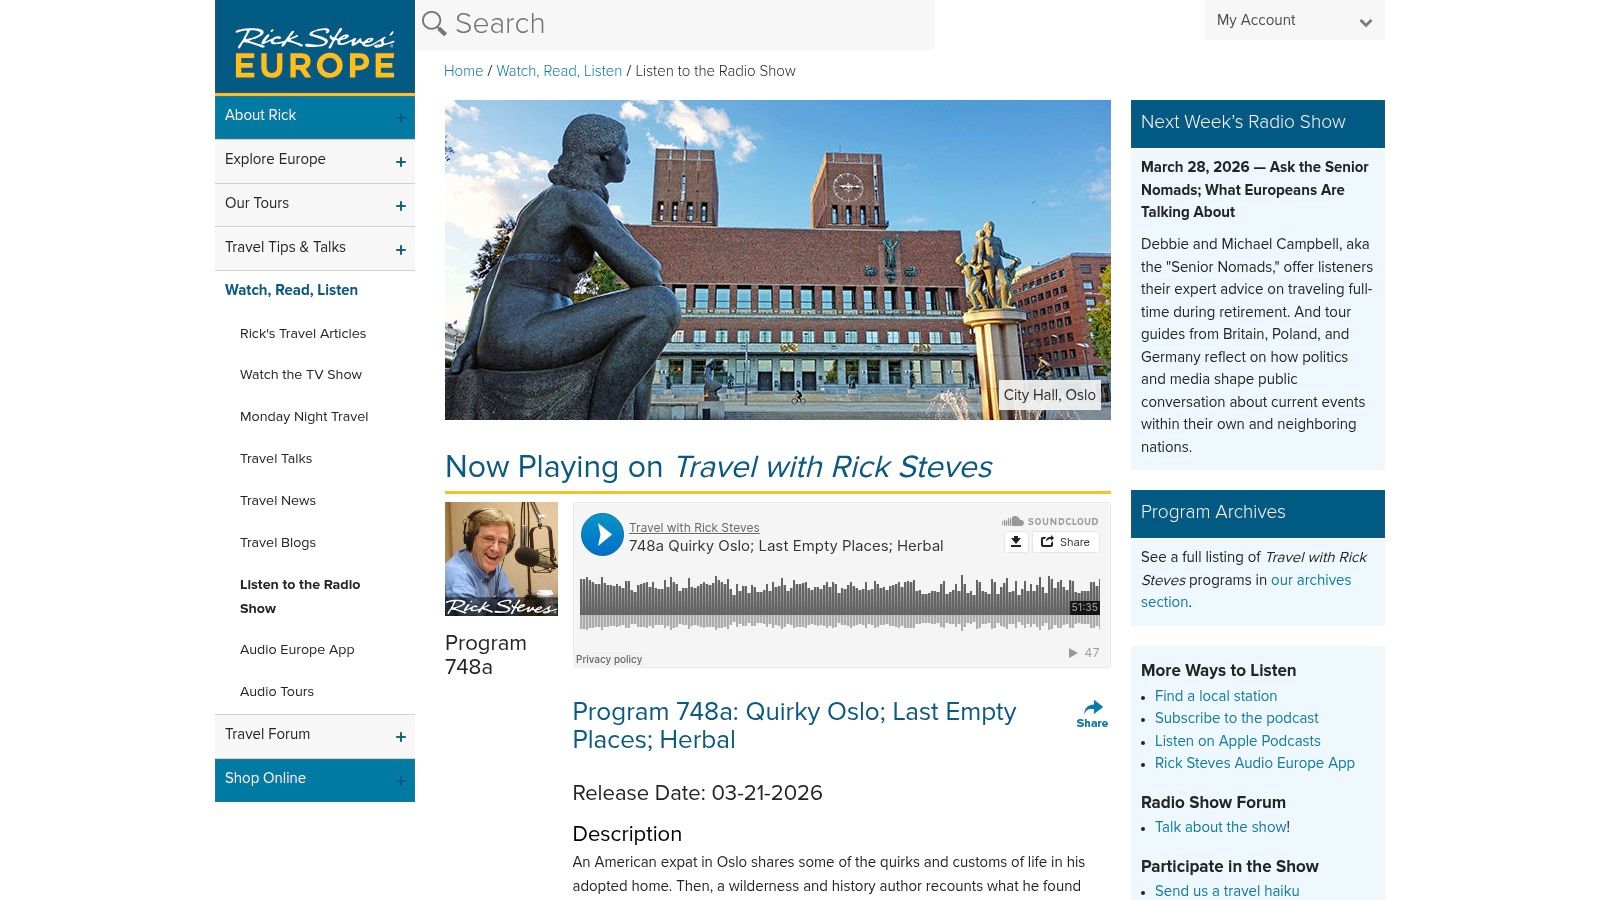The height and width of the screenshot is (900, 1600).
Task: Open Listen on Apple Podcasts
Action: (x=1238, y=741)
